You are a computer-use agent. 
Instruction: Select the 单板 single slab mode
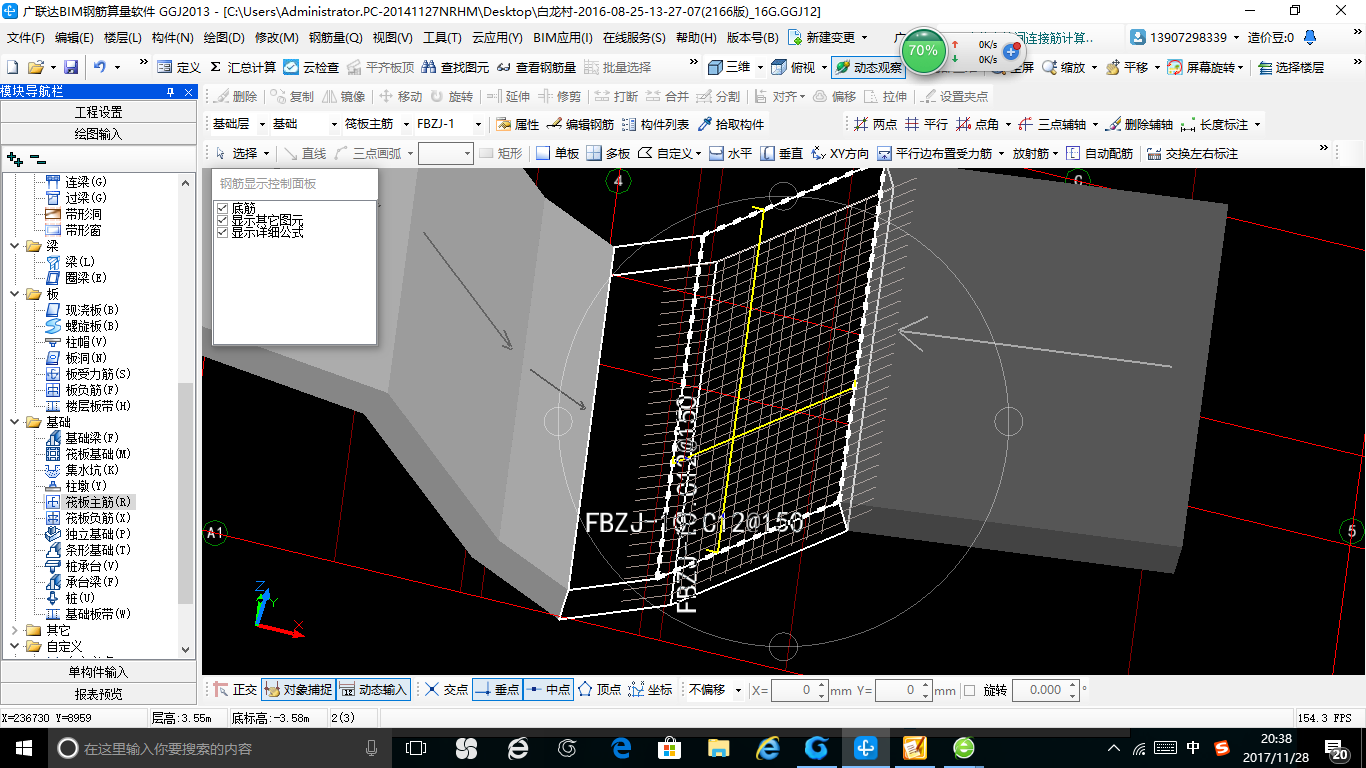point(557,153)
